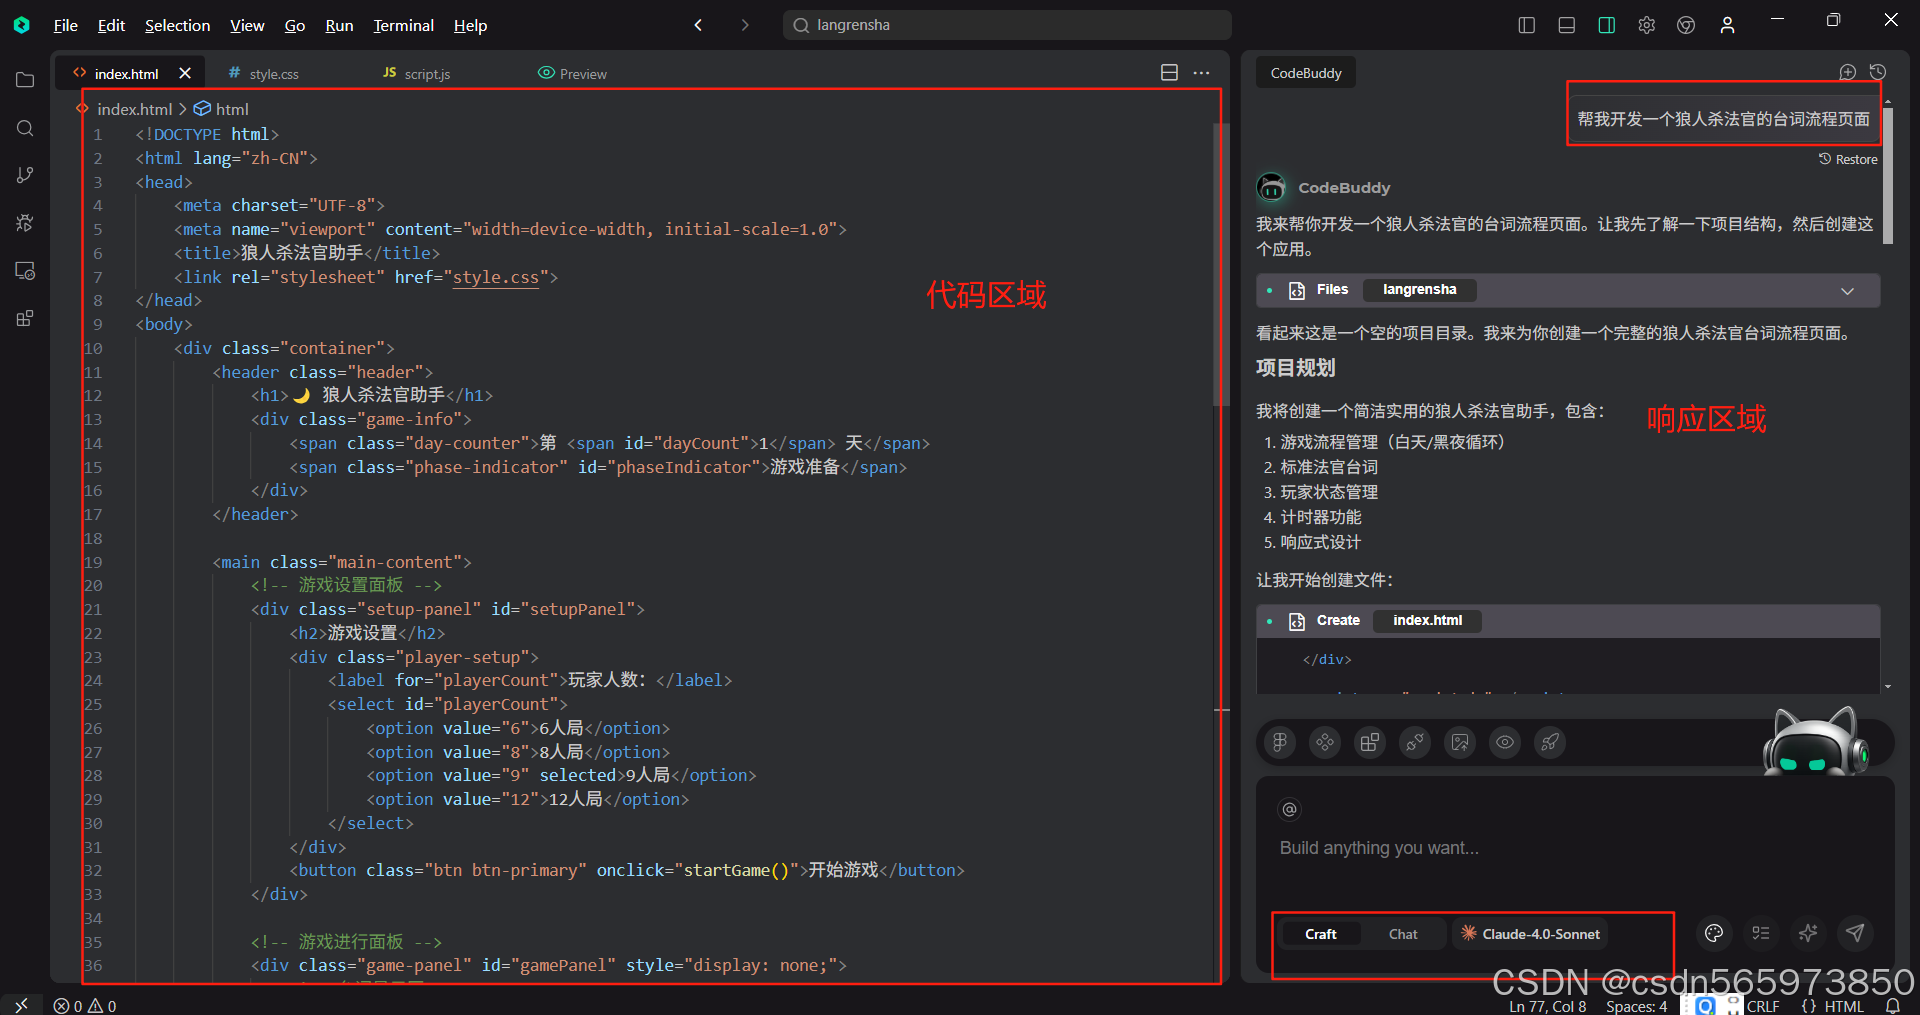Navigate back with the left arrow
Viewport: 1920px width, 1015px height.
click(698, 25)
